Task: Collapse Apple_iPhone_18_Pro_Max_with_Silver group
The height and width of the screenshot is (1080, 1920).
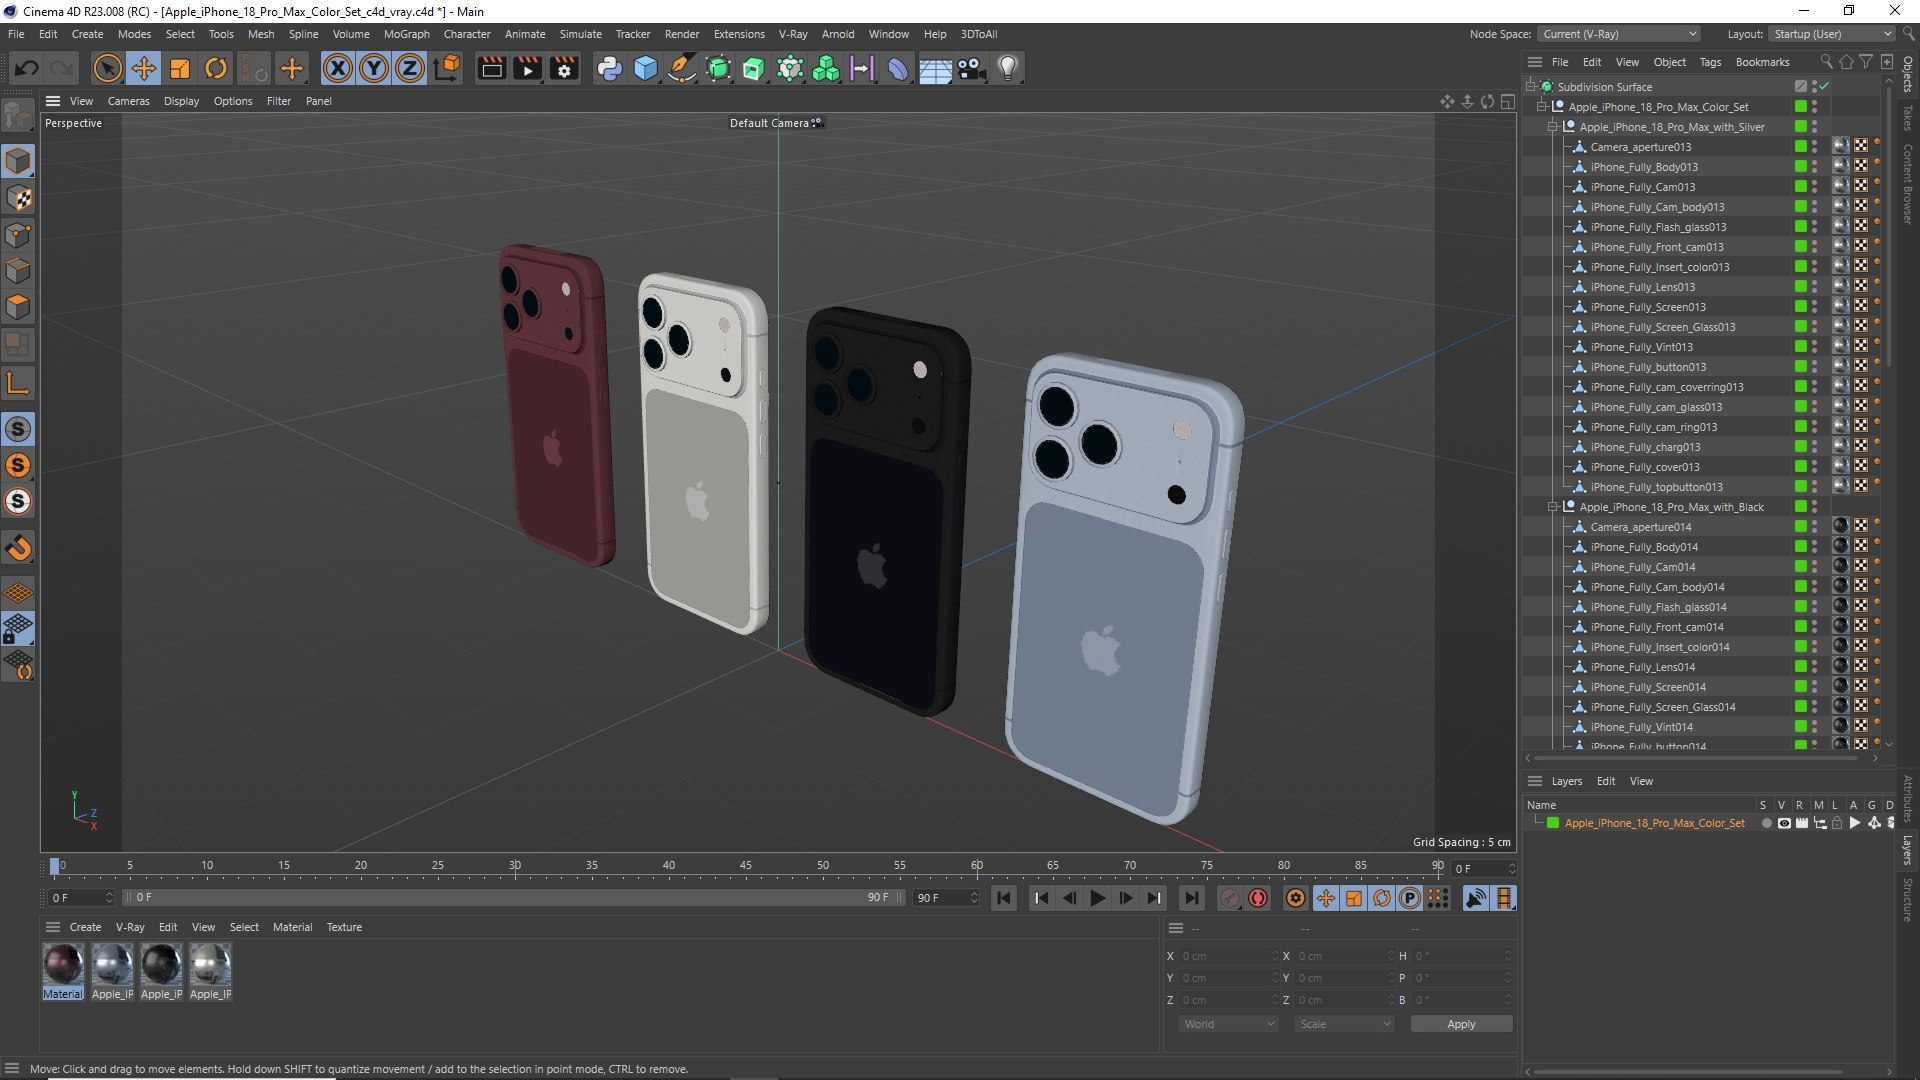Action: pyautogui.click(x=1552, y=127)
